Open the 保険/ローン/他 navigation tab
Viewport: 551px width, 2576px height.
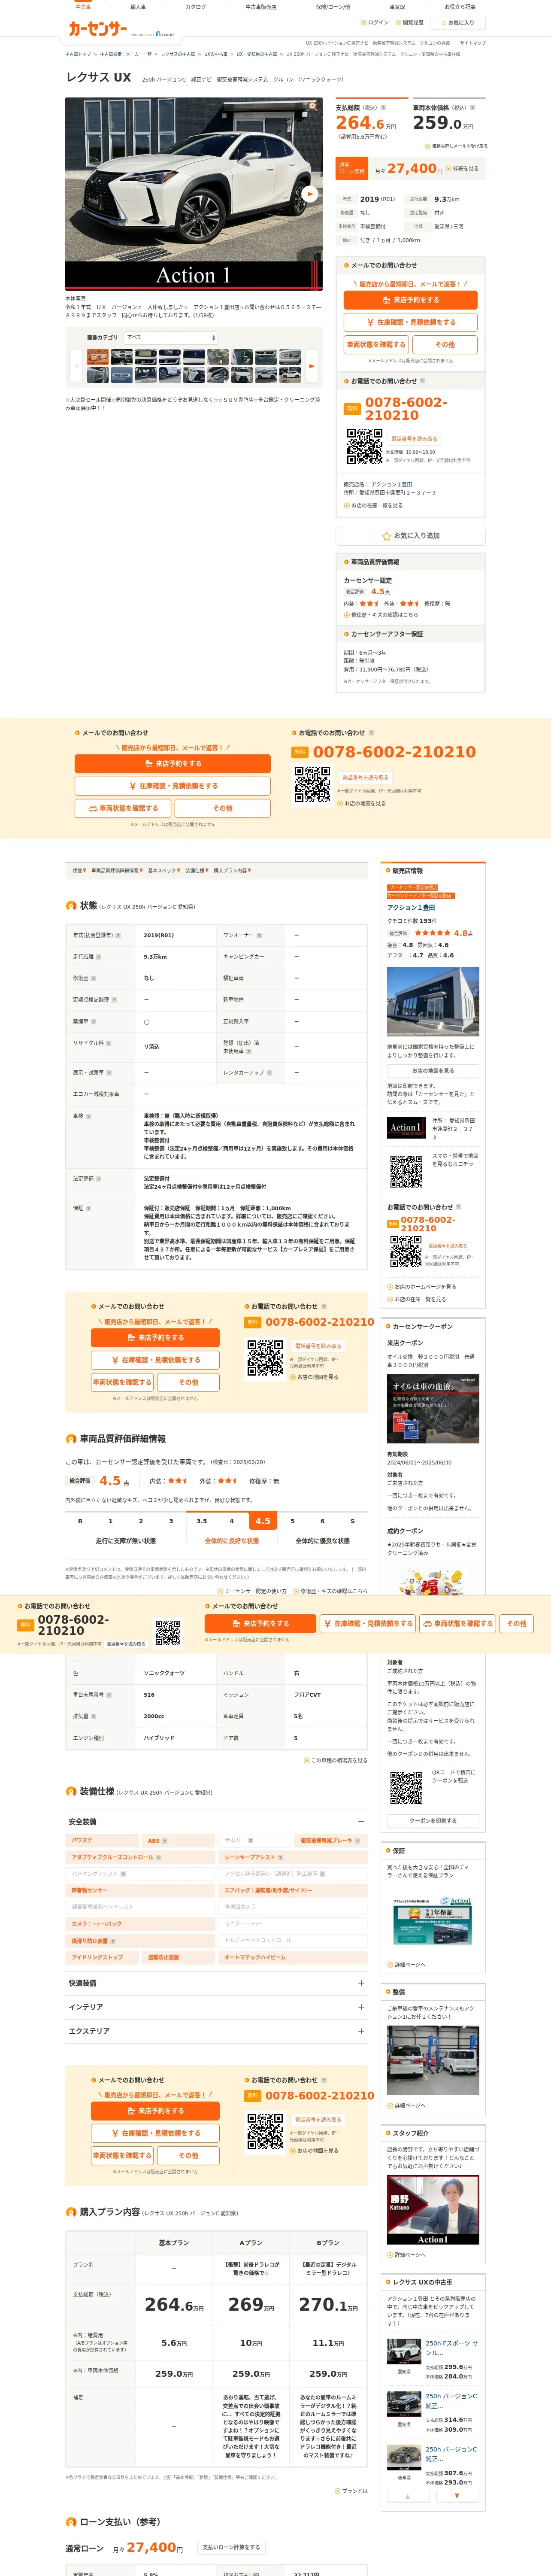point(333,7)
